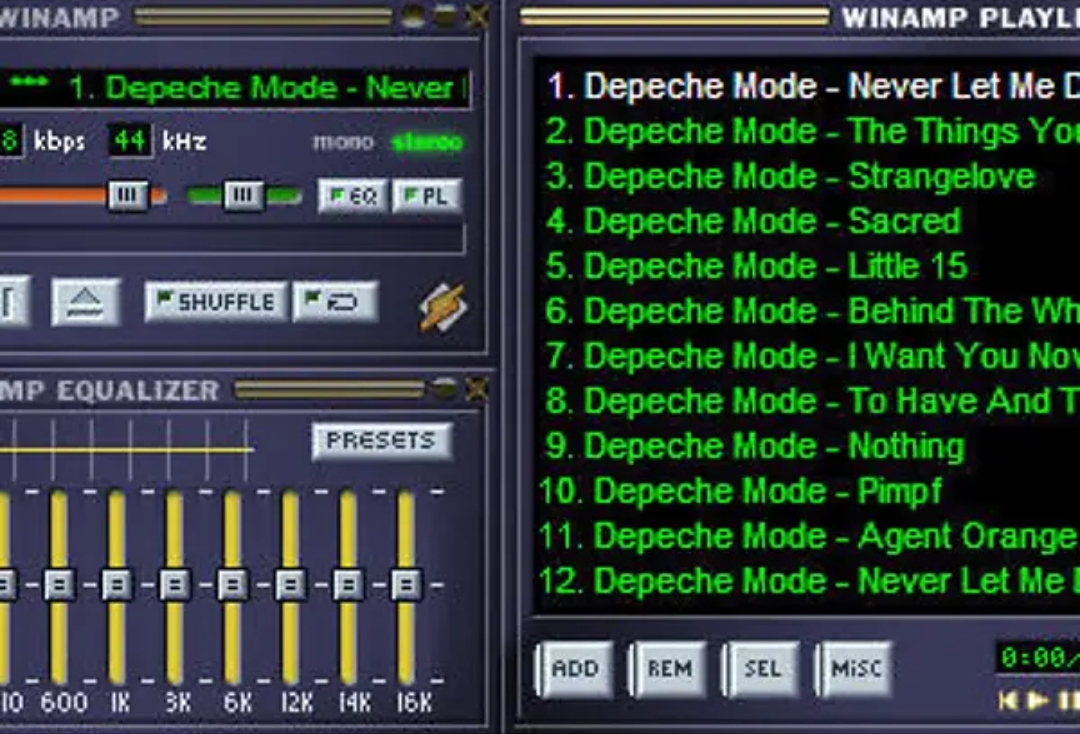Click the playlist time display 0:00
The width and height of the screenshot is (1080, 734).
(1037, 658)
